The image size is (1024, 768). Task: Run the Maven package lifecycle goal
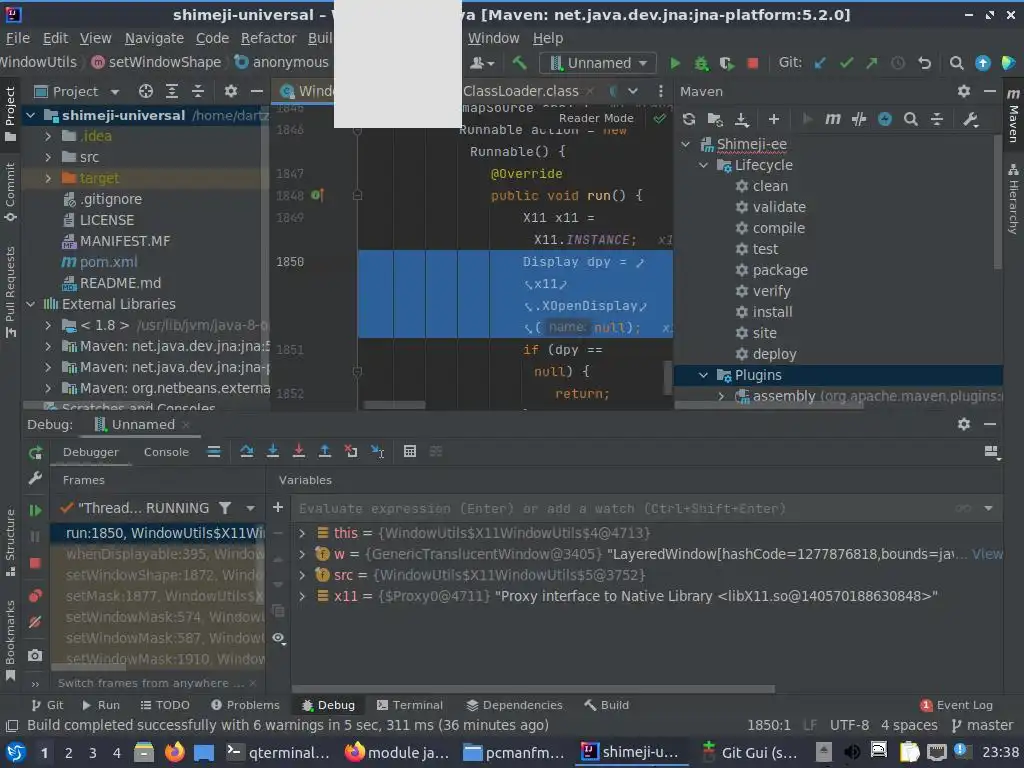coord(780,270)
